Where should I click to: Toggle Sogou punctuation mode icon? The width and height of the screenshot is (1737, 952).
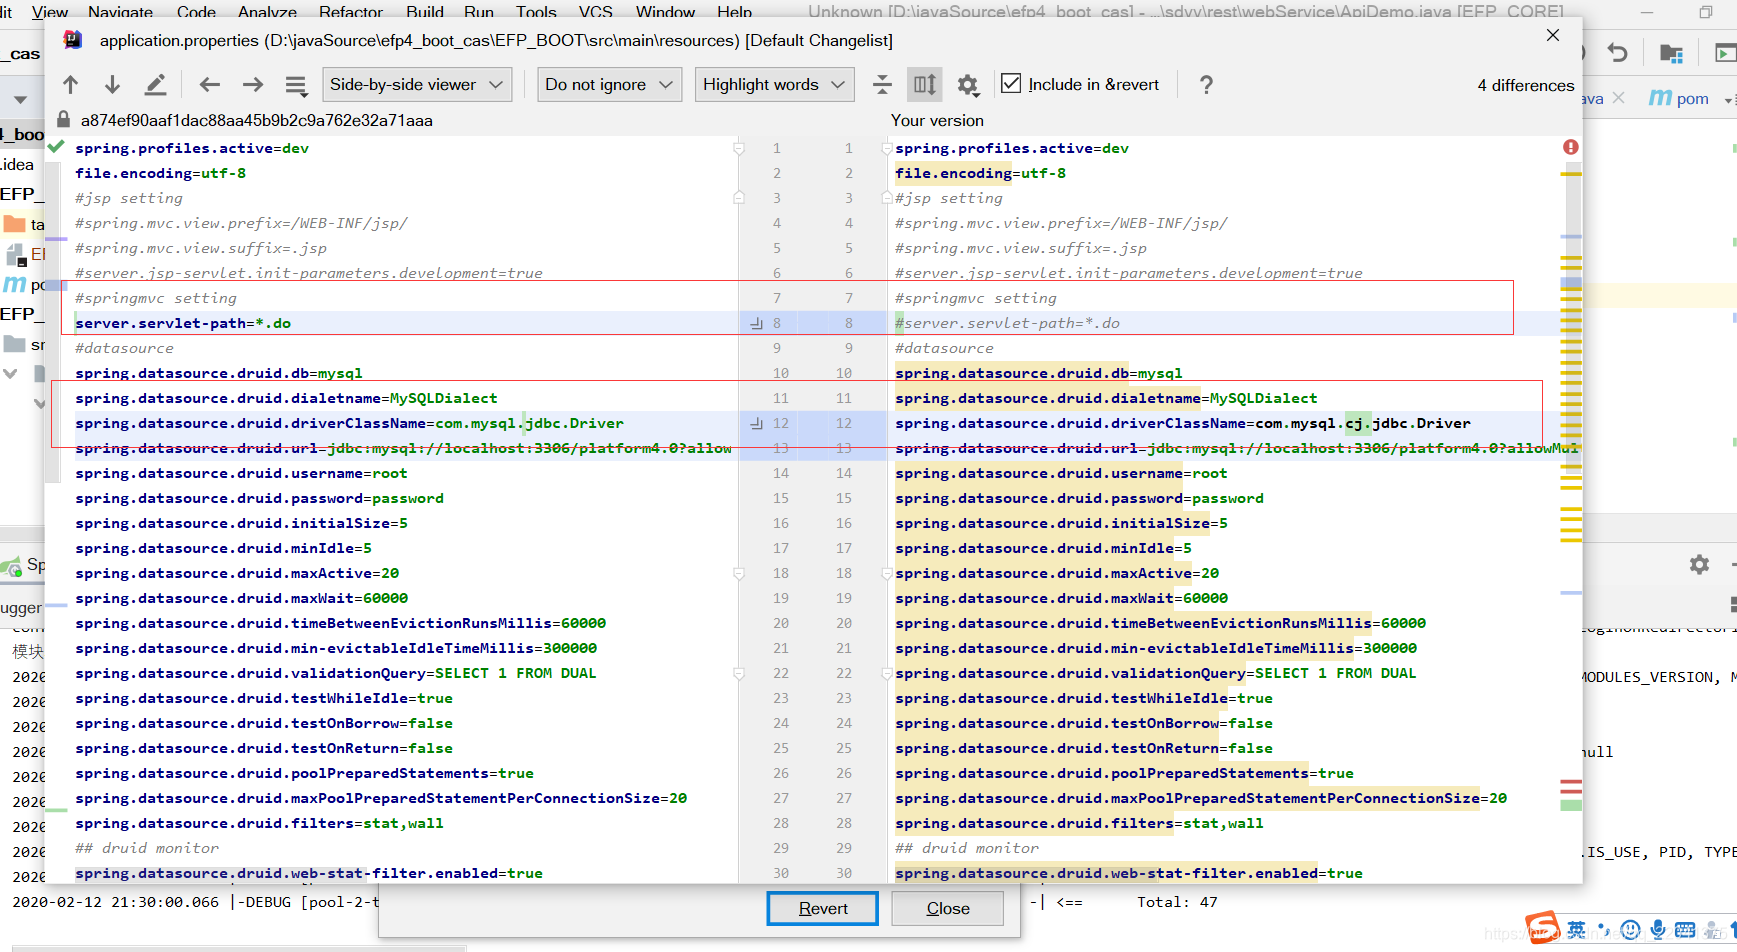click(x=1604, y=929)
